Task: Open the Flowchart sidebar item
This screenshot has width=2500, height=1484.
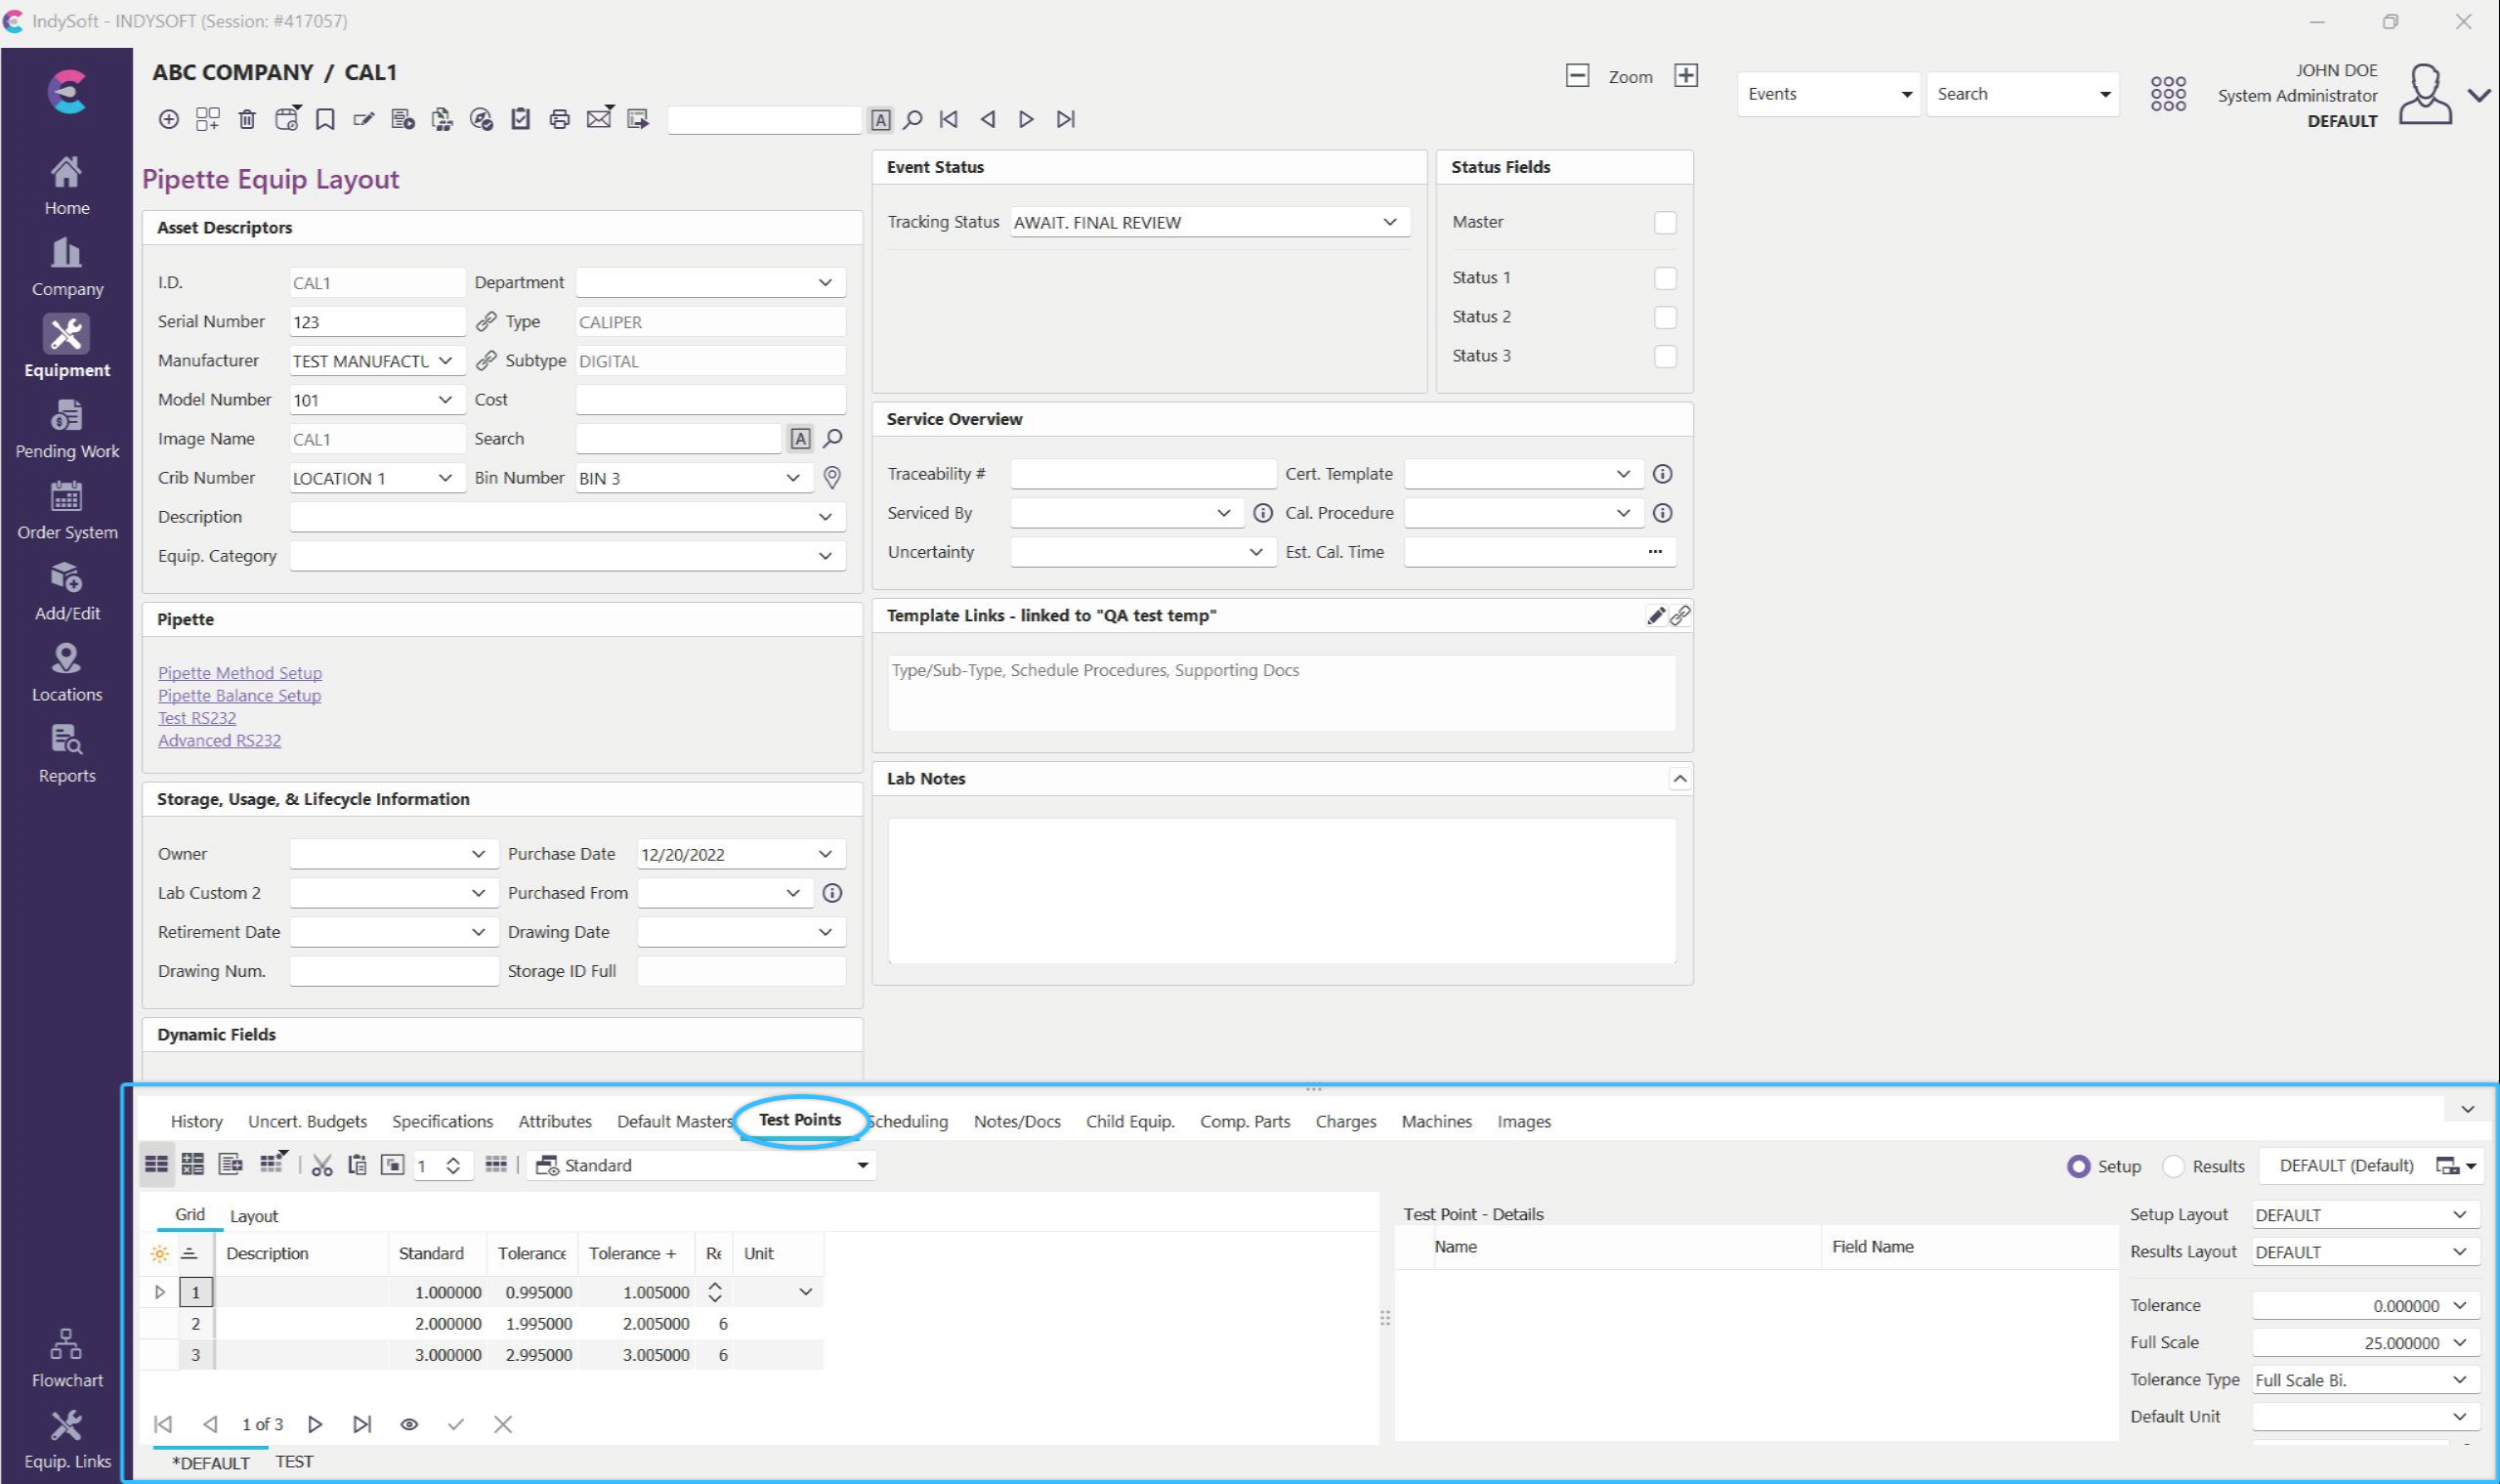Action: [x=67, y=1358]
